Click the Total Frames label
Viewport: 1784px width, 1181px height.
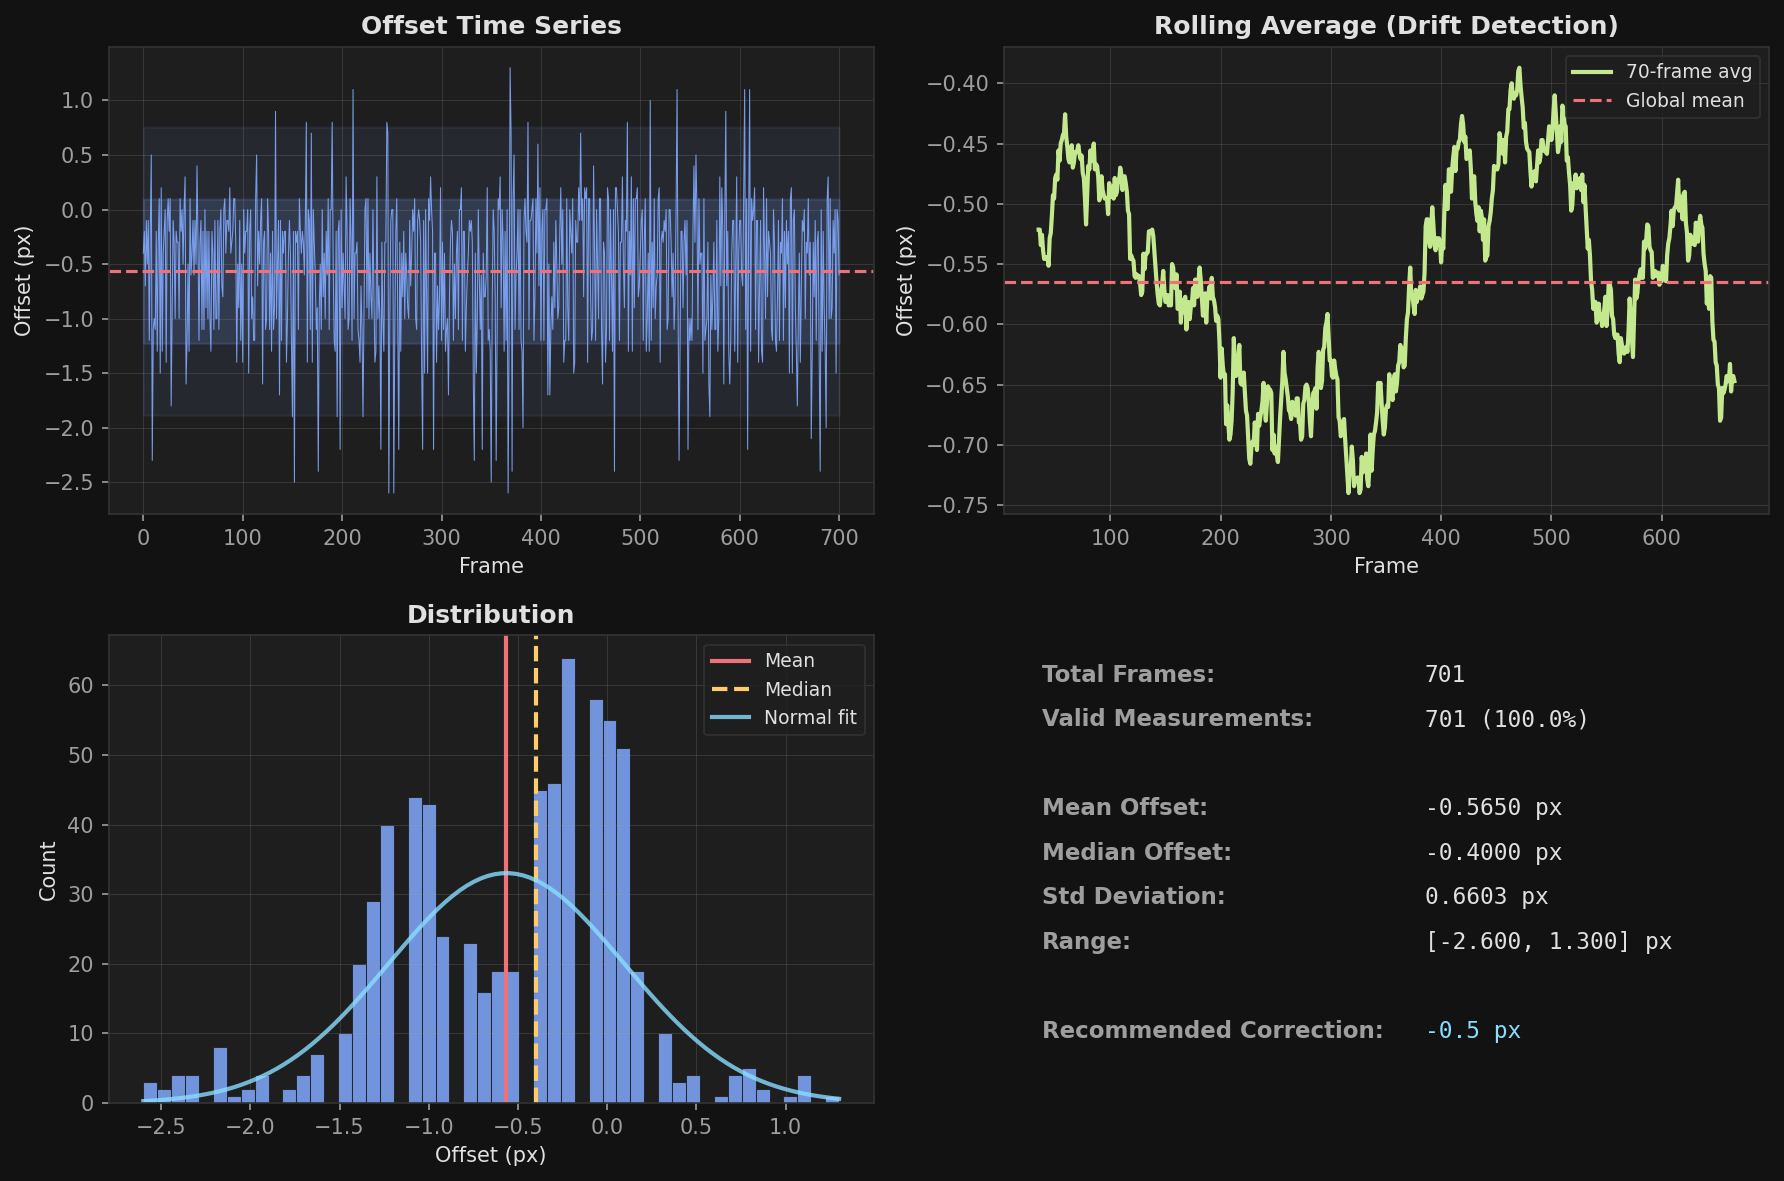1128,675
